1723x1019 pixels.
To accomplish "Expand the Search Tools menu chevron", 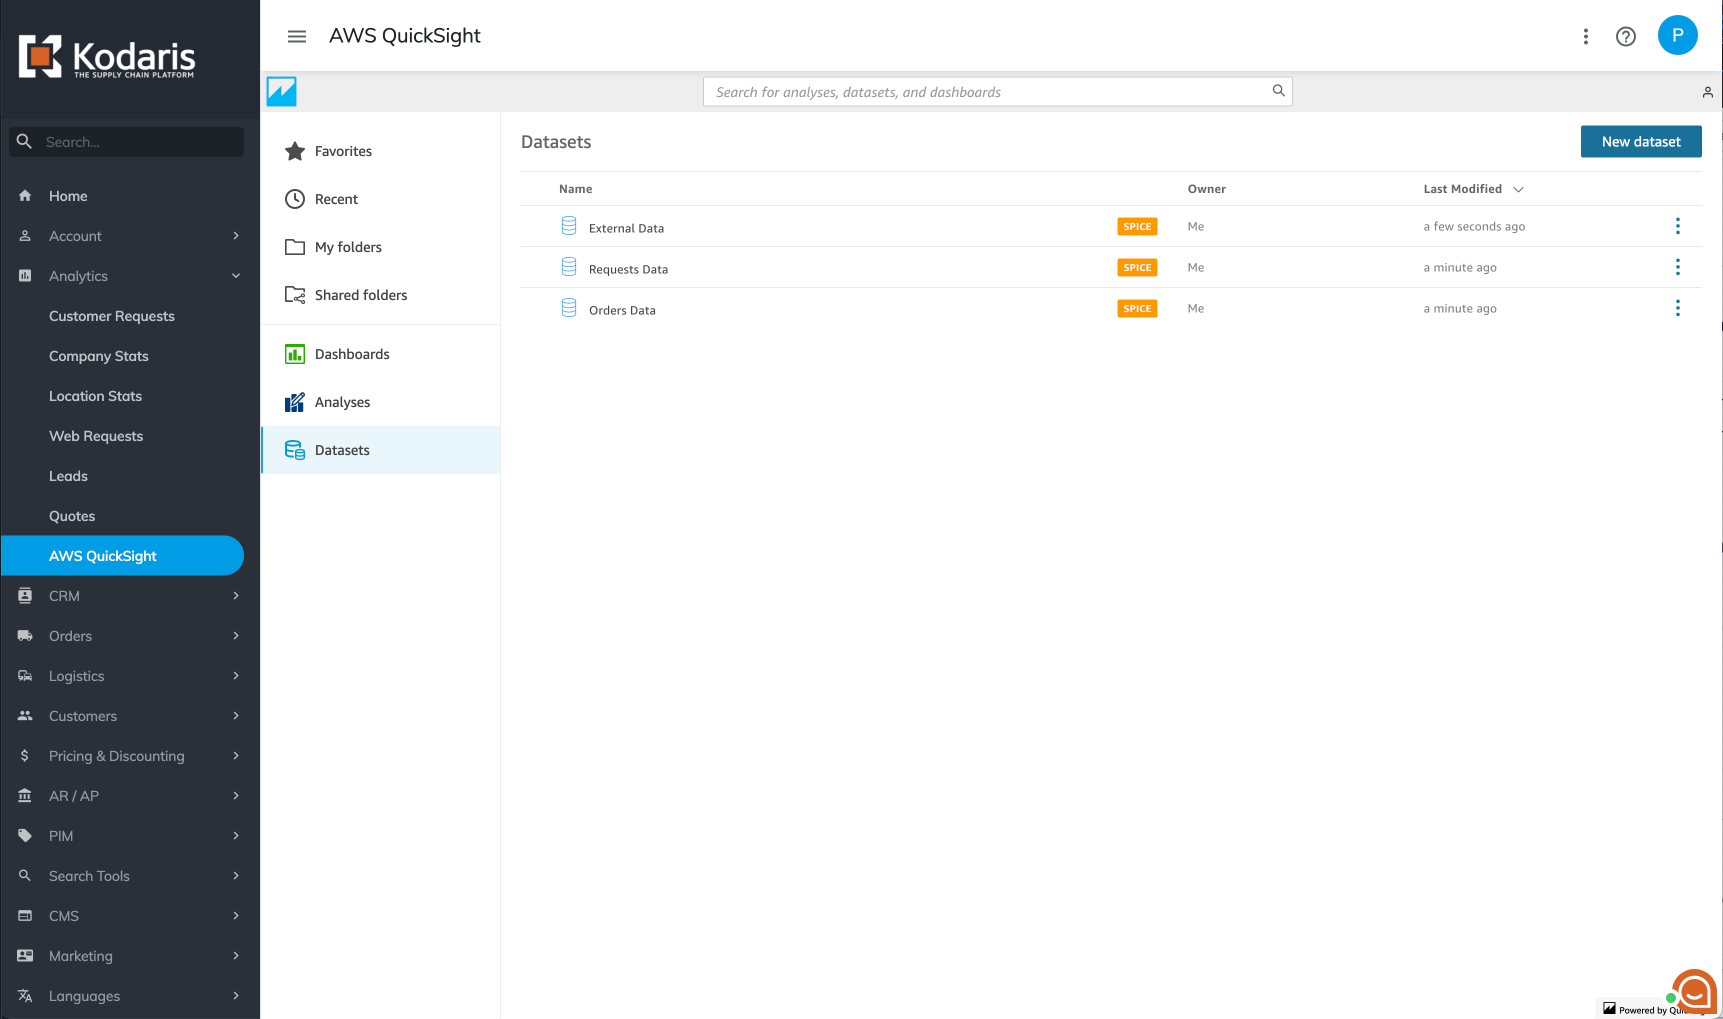I will click(236, 876).
